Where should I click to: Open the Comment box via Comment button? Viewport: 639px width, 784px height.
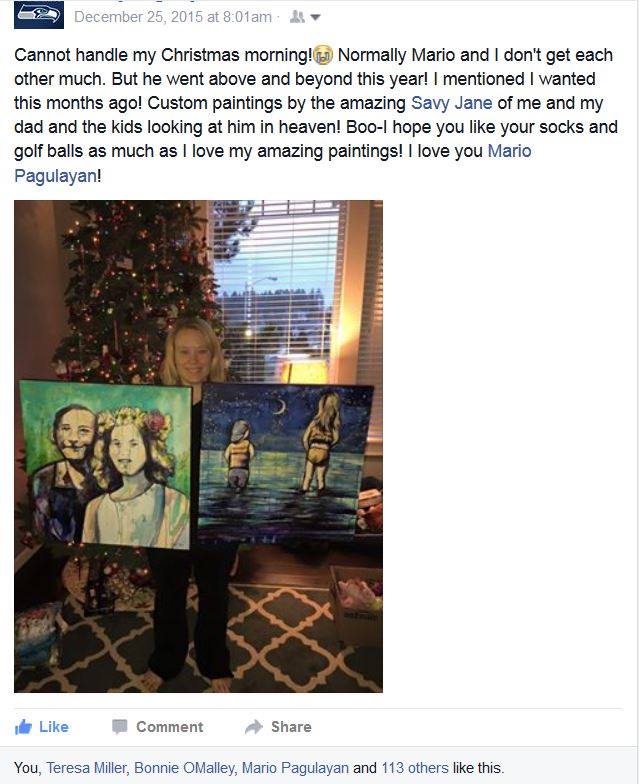coord(158,726)
